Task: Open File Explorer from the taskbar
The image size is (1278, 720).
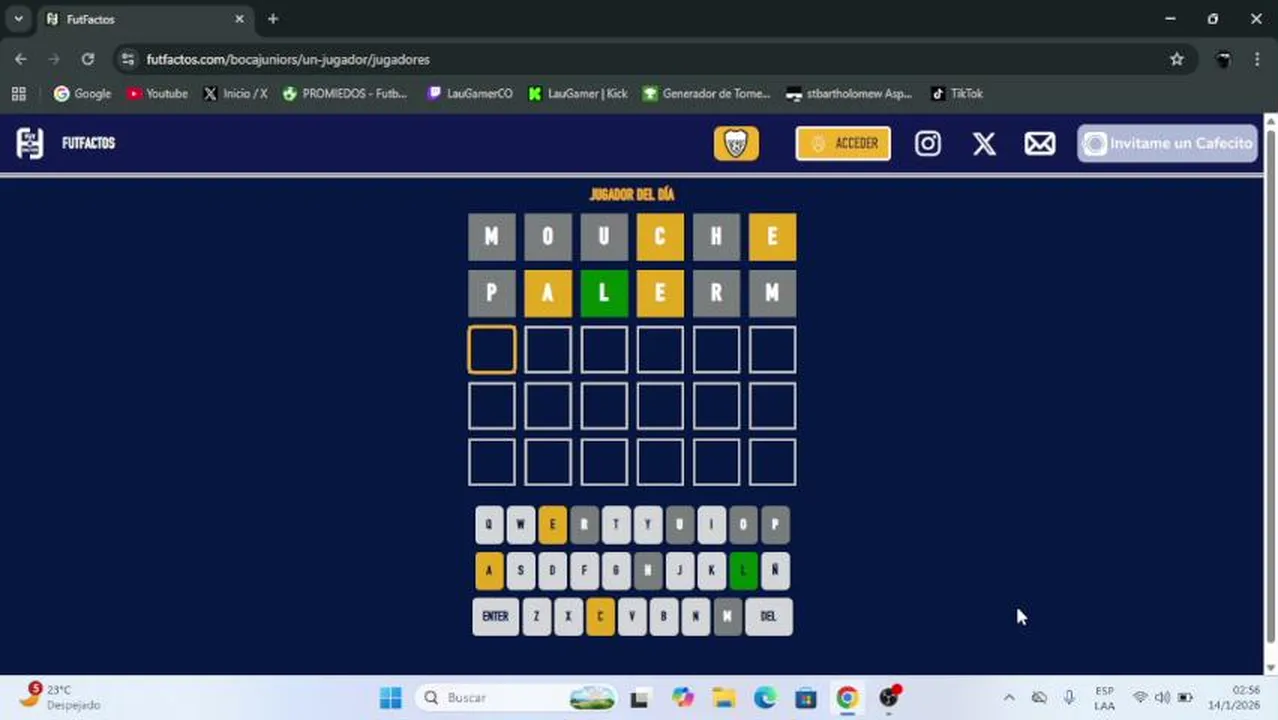Action: 723,698
